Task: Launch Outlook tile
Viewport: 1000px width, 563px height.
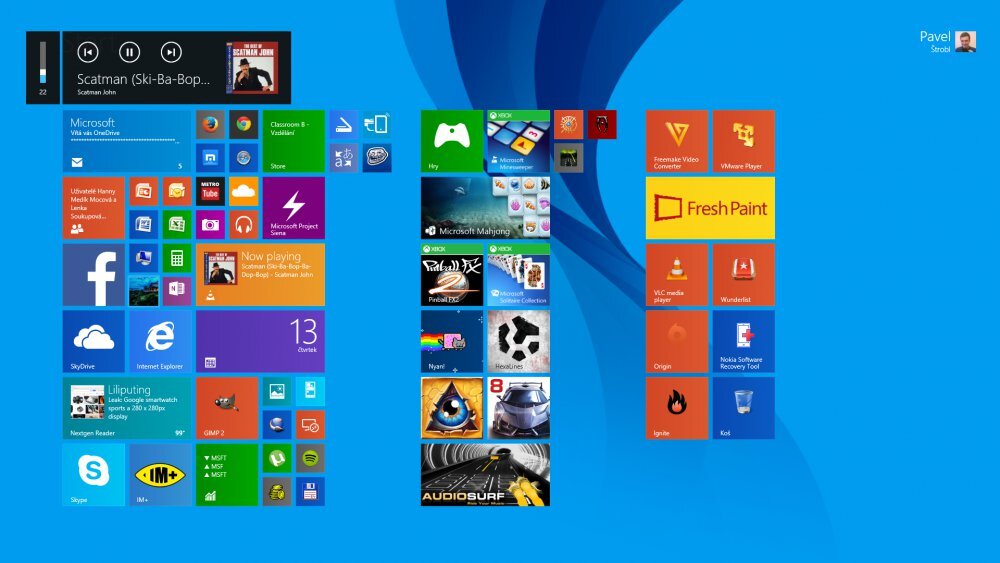Action: point(177,191)
